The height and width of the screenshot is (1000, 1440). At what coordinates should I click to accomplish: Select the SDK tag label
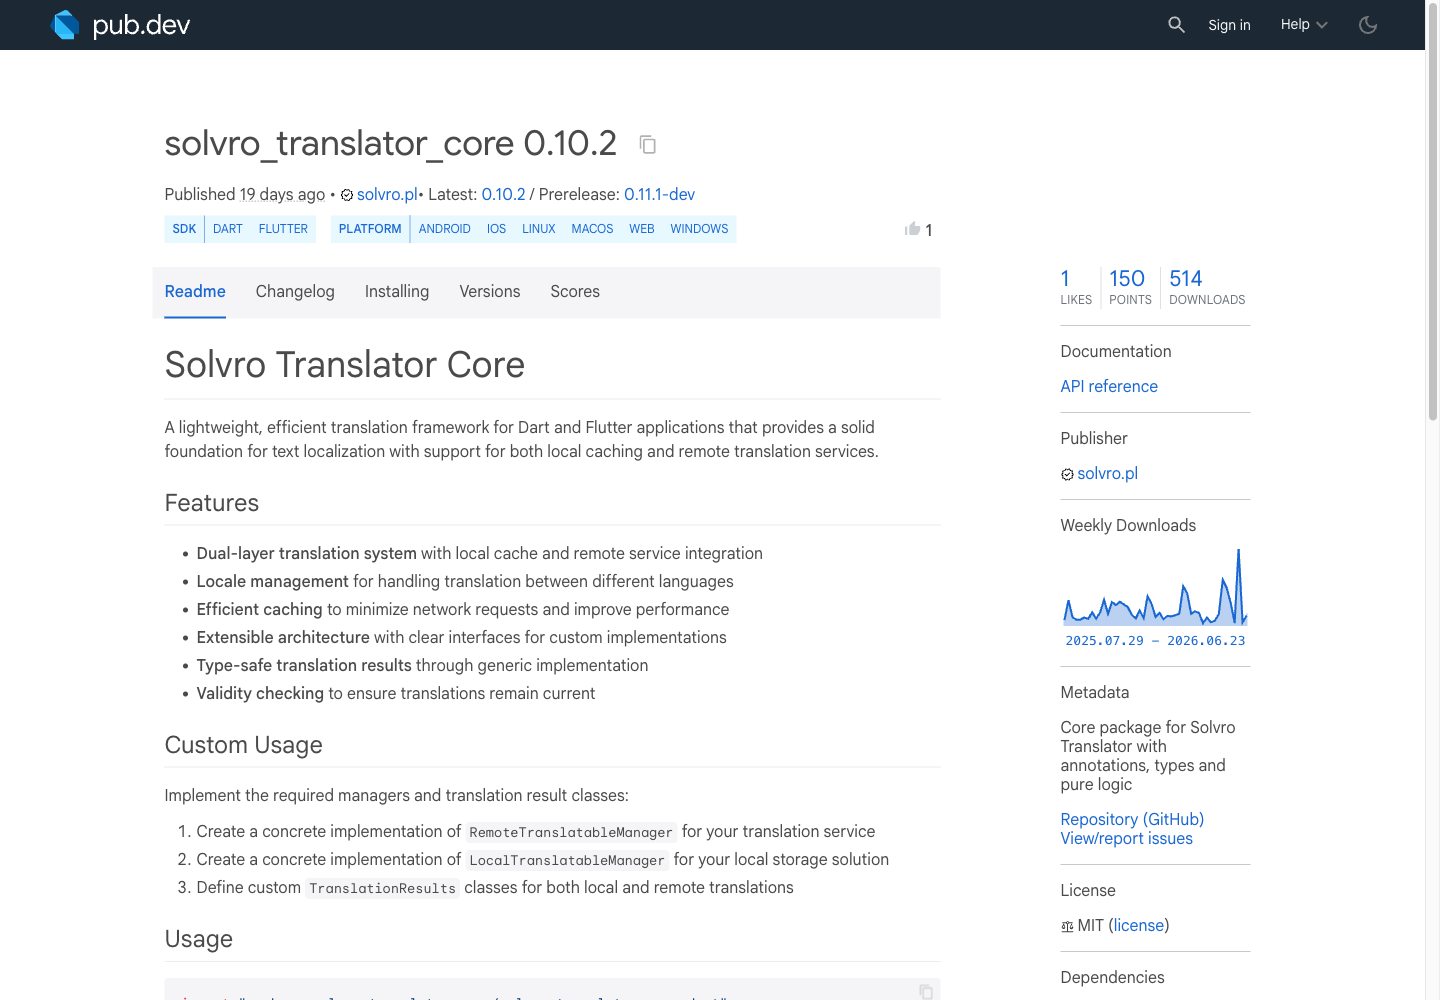tap(184, 229)
